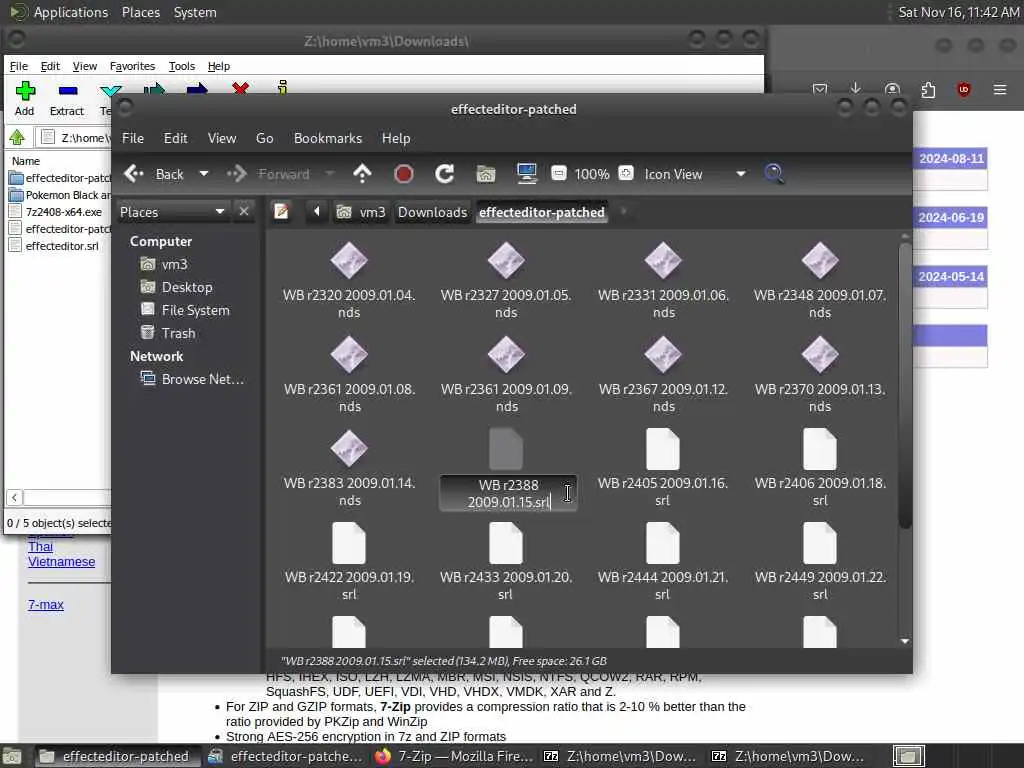The height and width of the screenshot is (768, 1024).
Task: Open the Bookmarks menu
Action: coord(328,138)
